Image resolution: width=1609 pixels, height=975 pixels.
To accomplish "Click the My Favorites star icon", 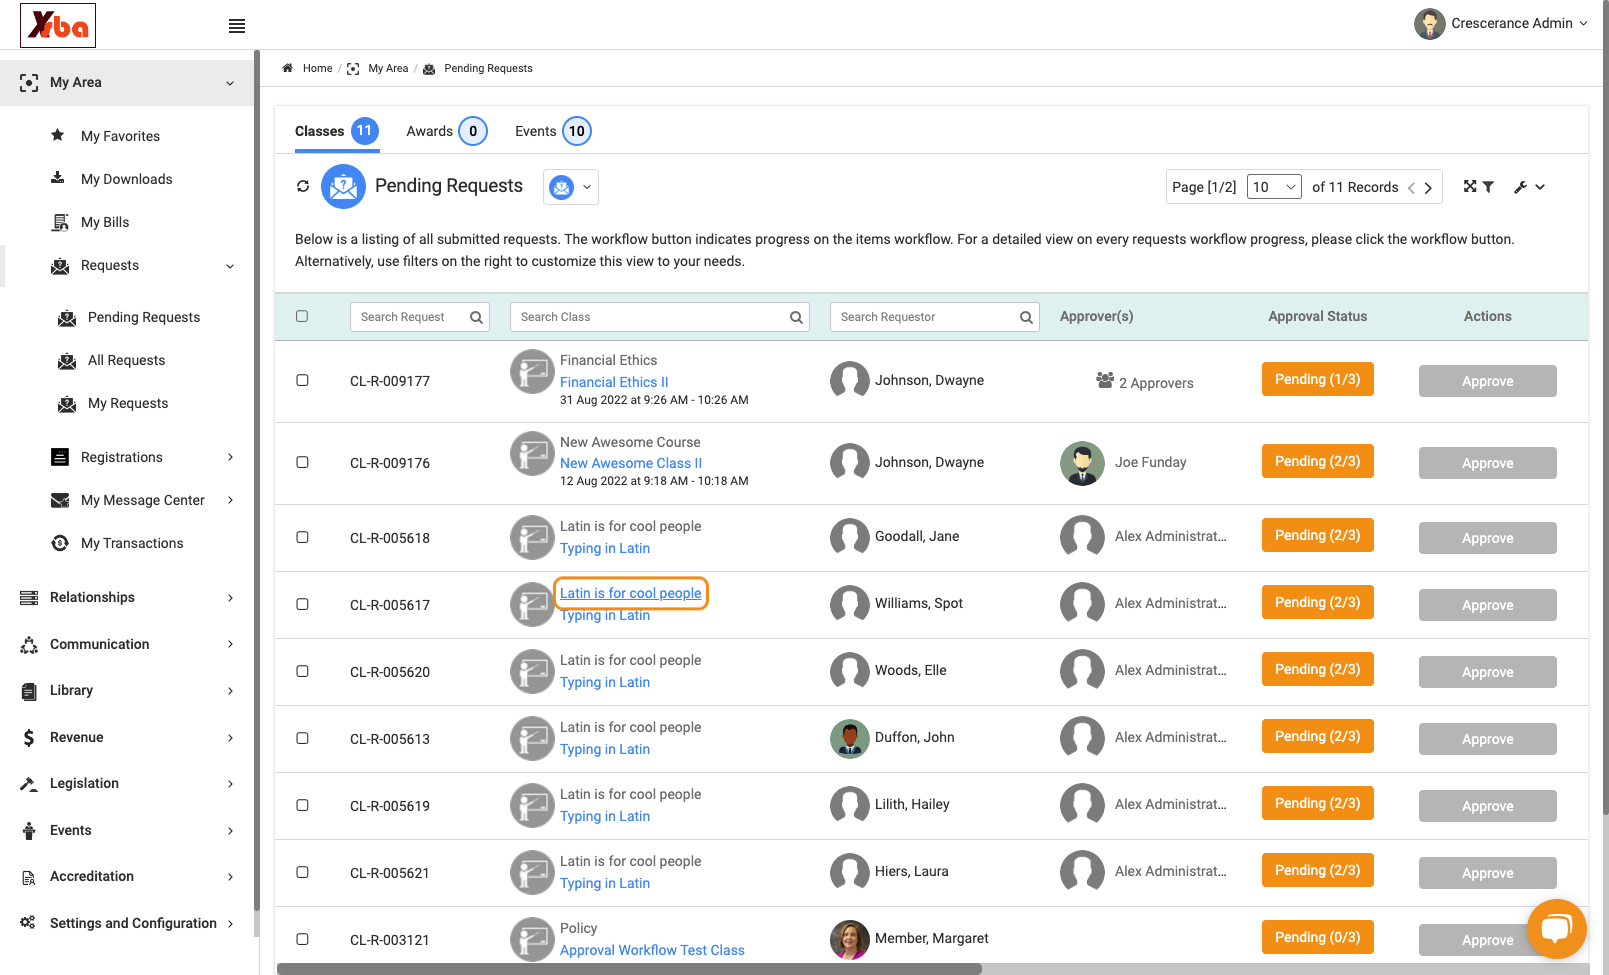I will 58,135.
